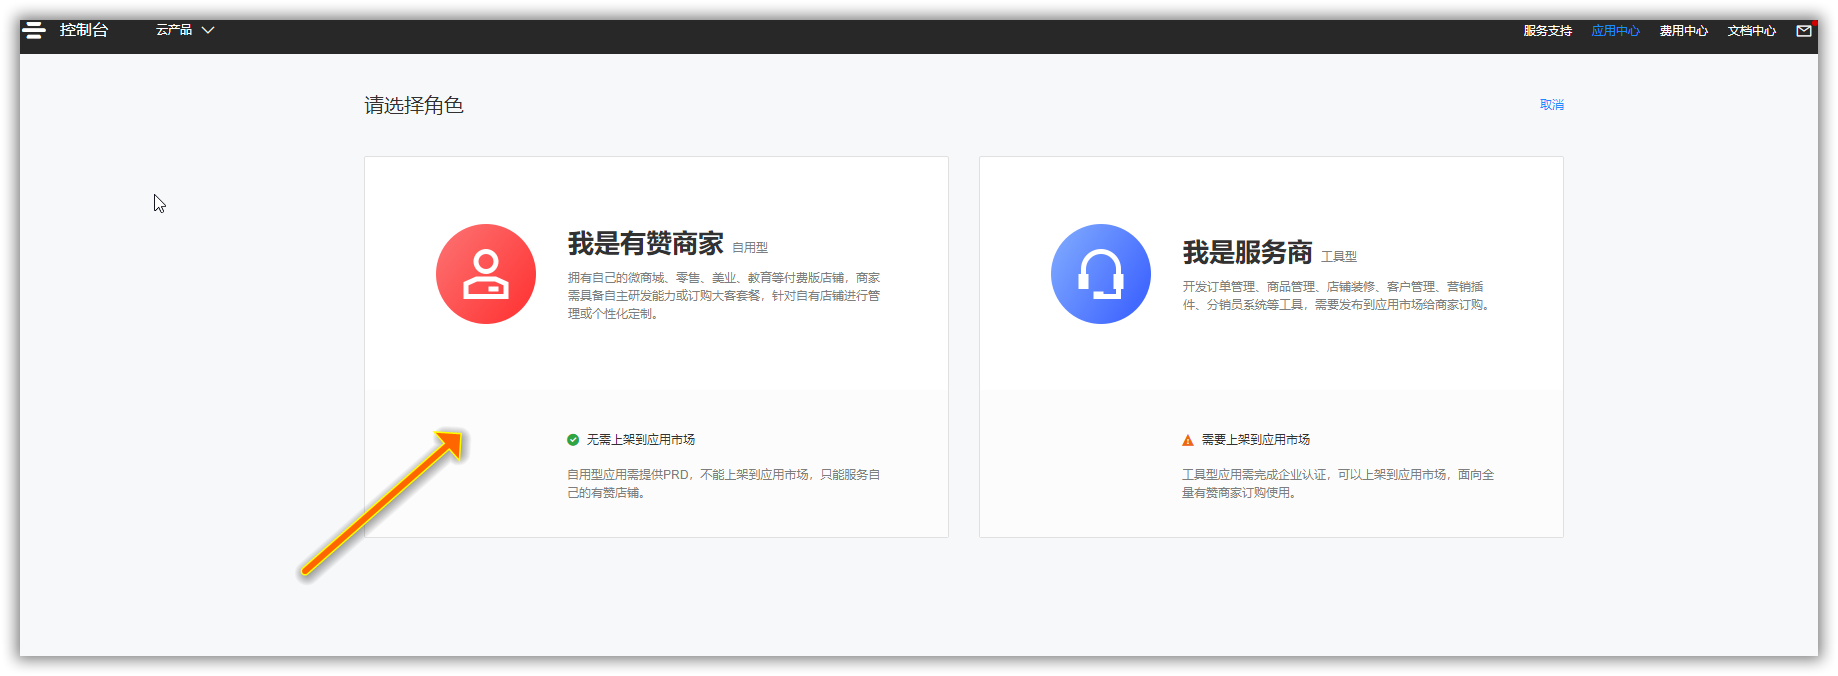Click the 控制台 title in the top bar
Image resolution: width=1838 pixels, height=676 pixels.
[84, 30]
